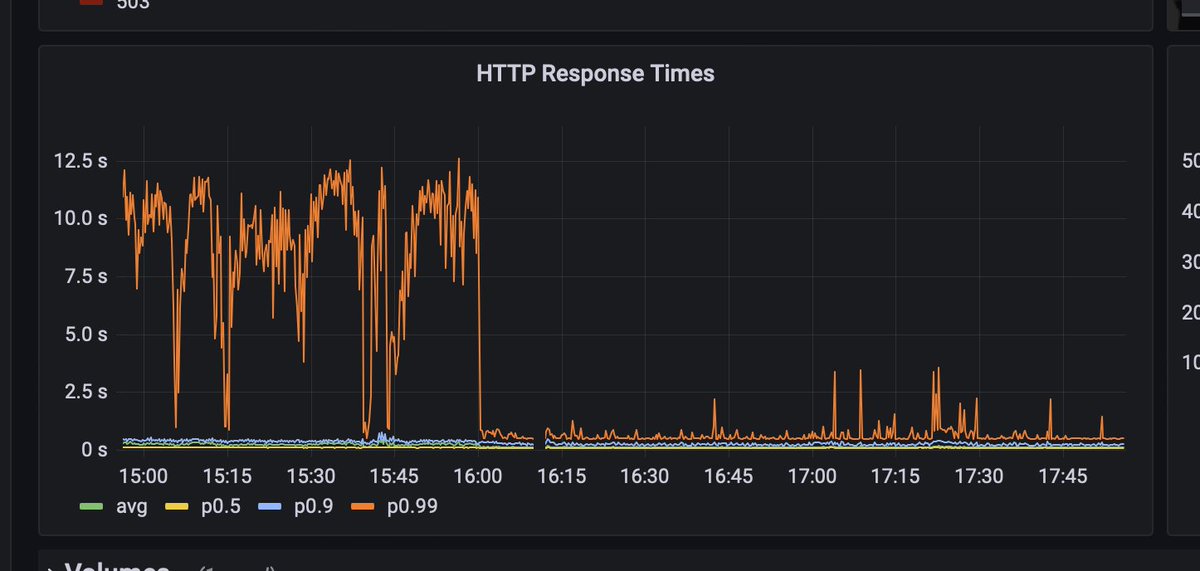Click the 503 legend entry
Screen dimensions: 1200x571
(133, 4)
